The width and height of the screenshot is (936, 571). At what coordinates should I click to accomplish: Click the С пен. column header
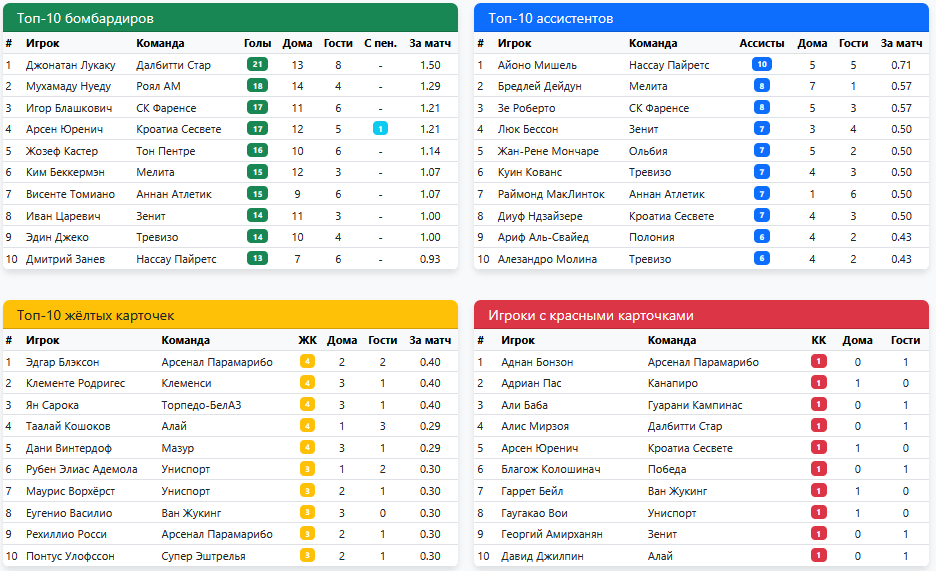tap(380, 43)
